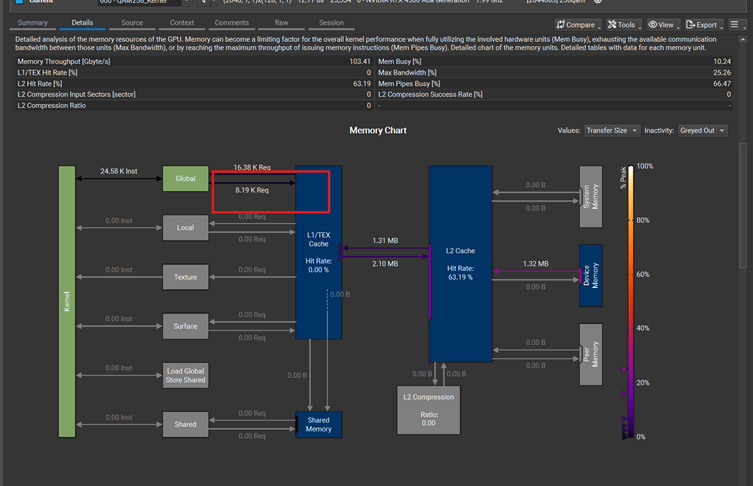Click the 16.38 K Req label

pyautogui.click(x=252, y=167)
